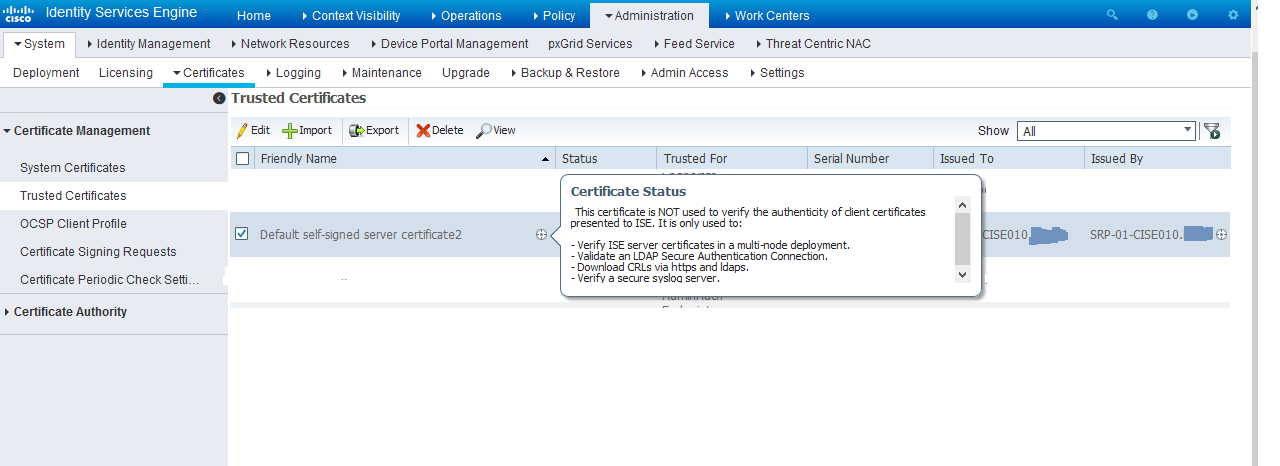Click target icon at end of Issued By cell
Viewport: 1280px width, 466px height.
coord(1221,234)
